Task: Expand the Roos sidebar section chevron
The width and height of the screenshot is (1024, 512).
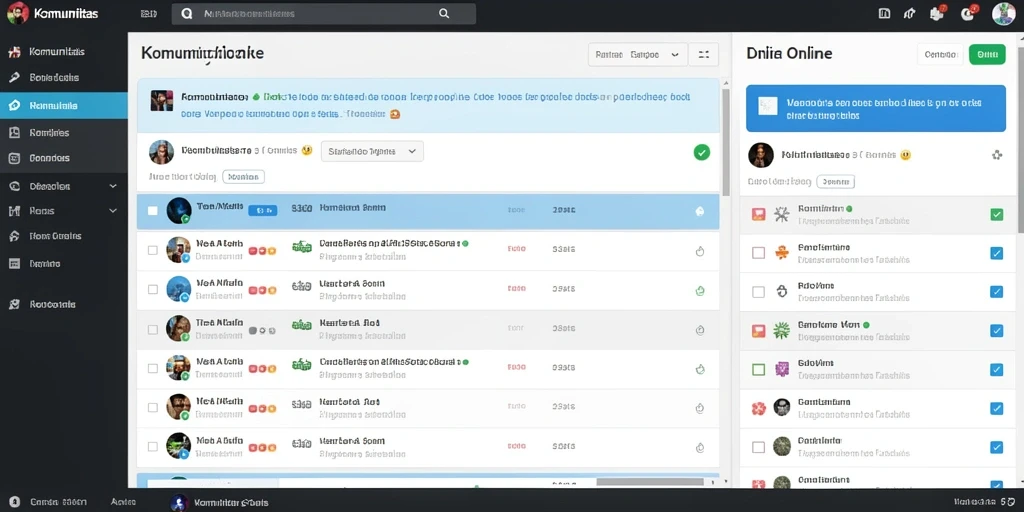Action: coord(113,211)
